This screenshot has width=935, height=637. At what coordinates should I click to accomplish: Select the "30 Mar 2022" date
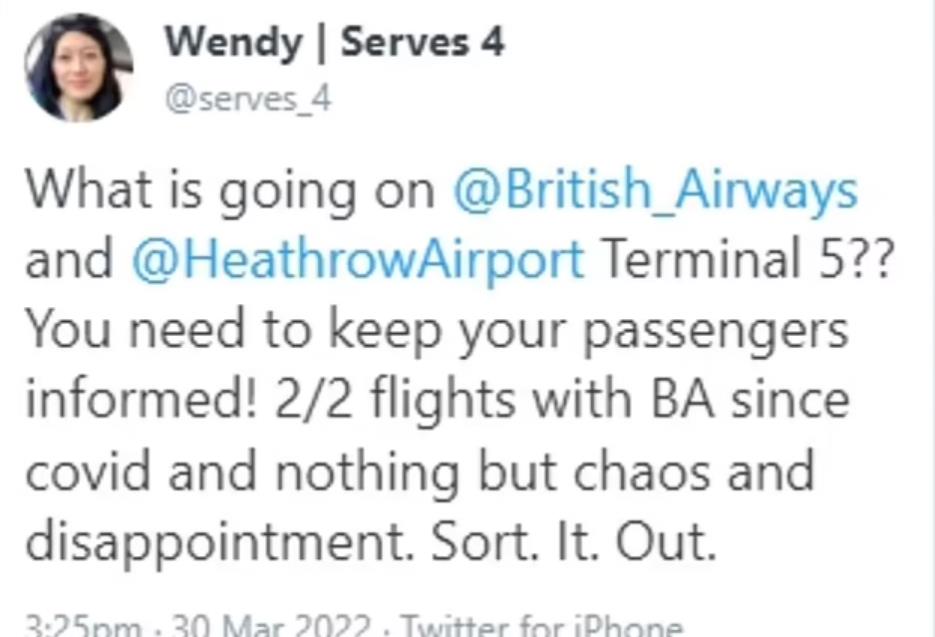click(270, 628)
